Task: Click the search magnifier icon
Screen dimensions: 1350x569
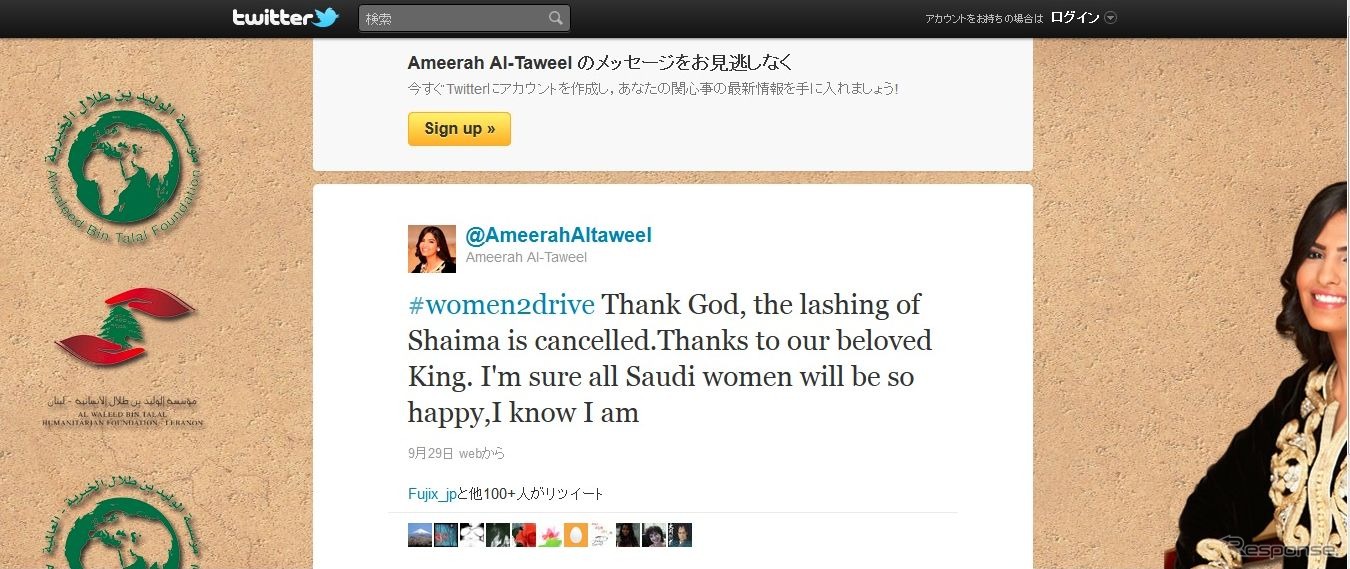Action: [556, 18]
